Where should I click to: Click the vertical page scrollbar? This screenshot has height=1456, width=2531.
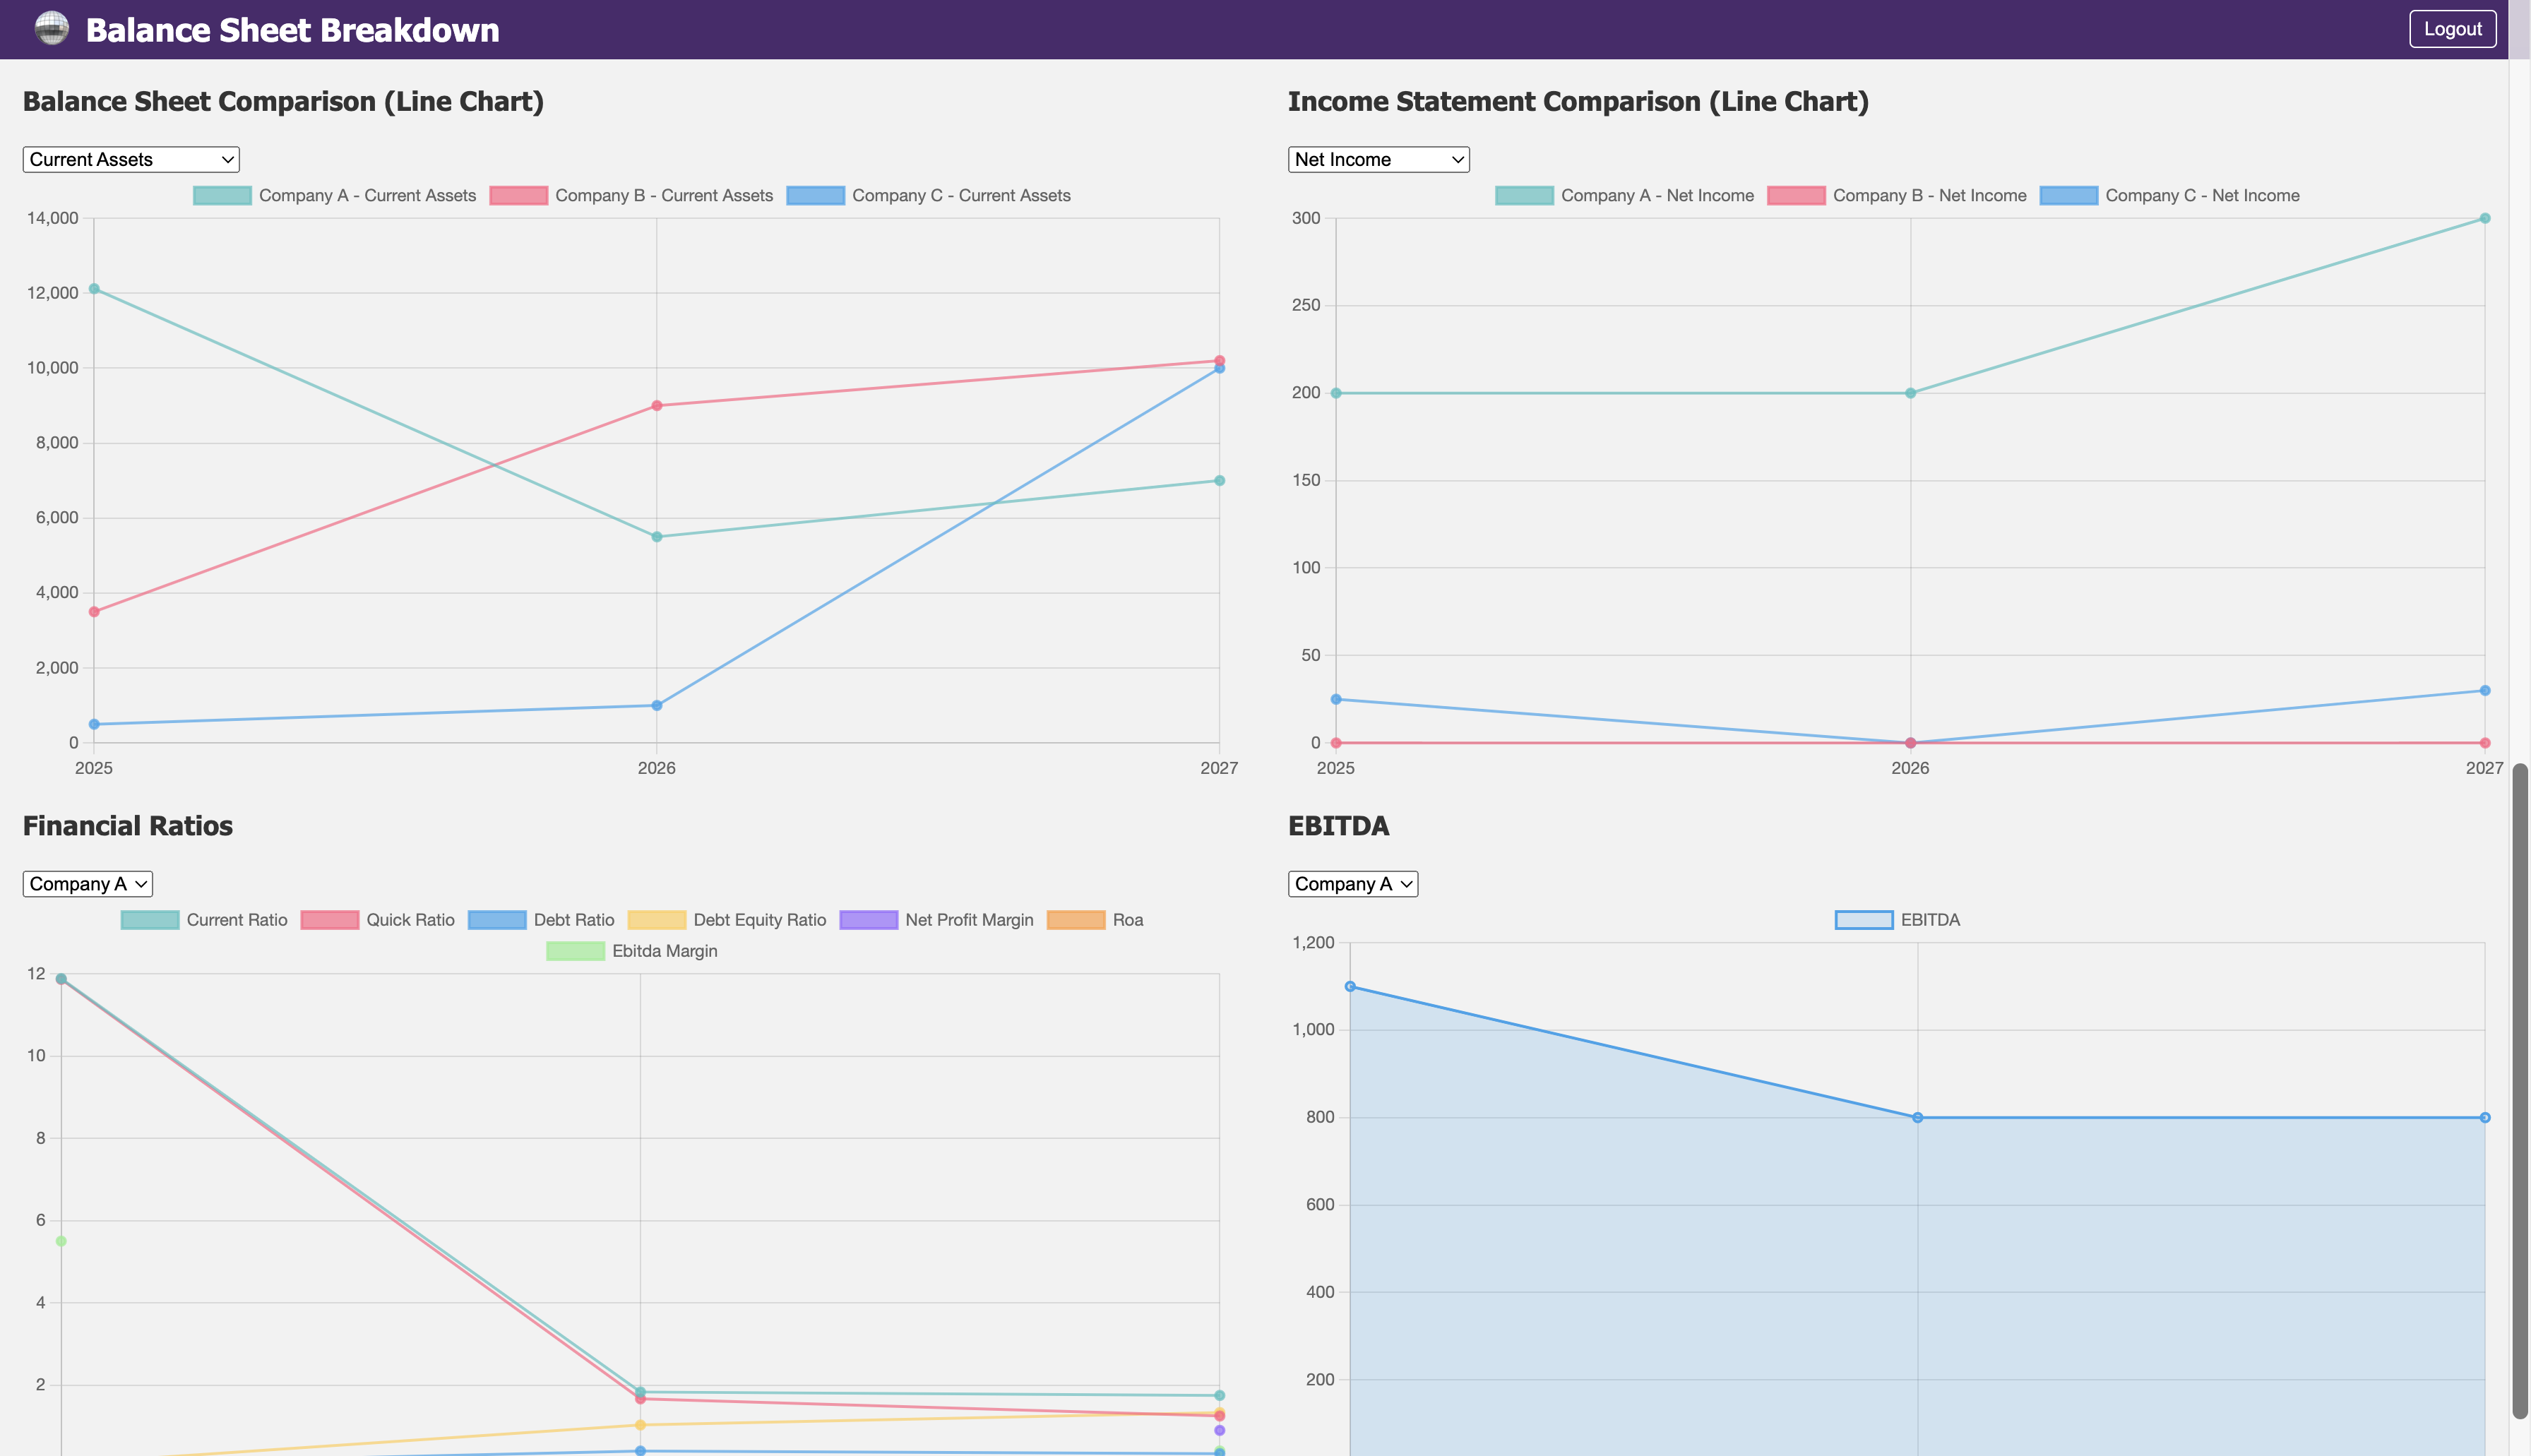coord(2520,1090)
